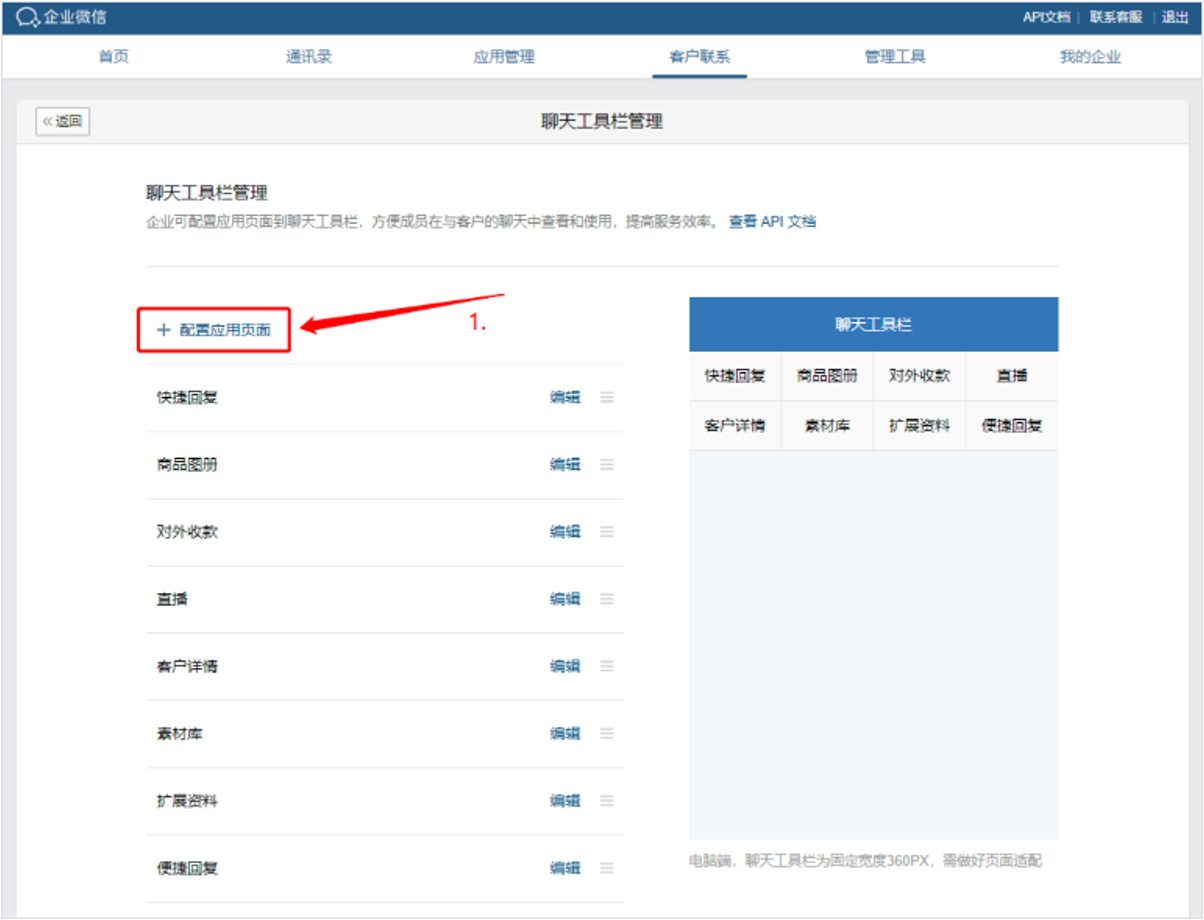Click 退出 to log out

[x=1175, y=17]
